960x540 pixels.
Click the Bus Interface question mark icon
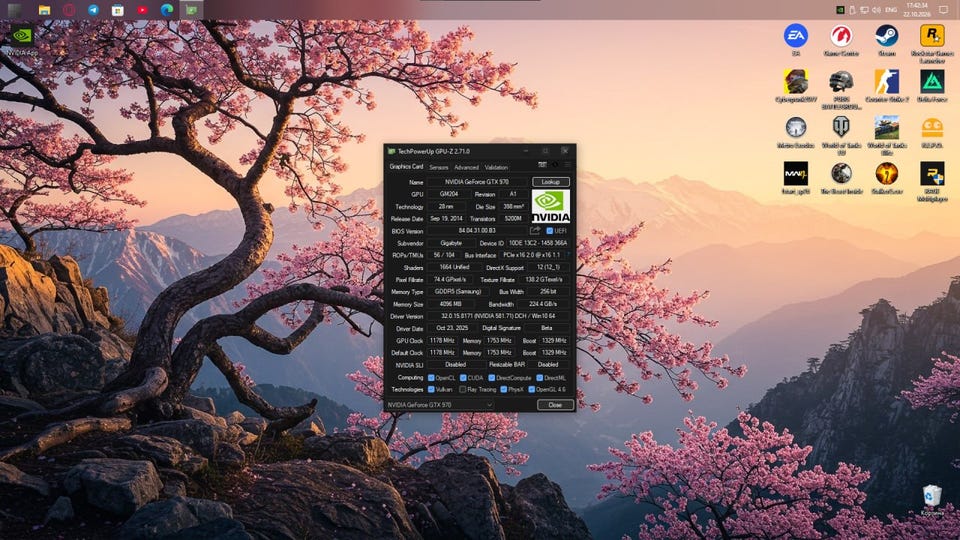point(567,255)
